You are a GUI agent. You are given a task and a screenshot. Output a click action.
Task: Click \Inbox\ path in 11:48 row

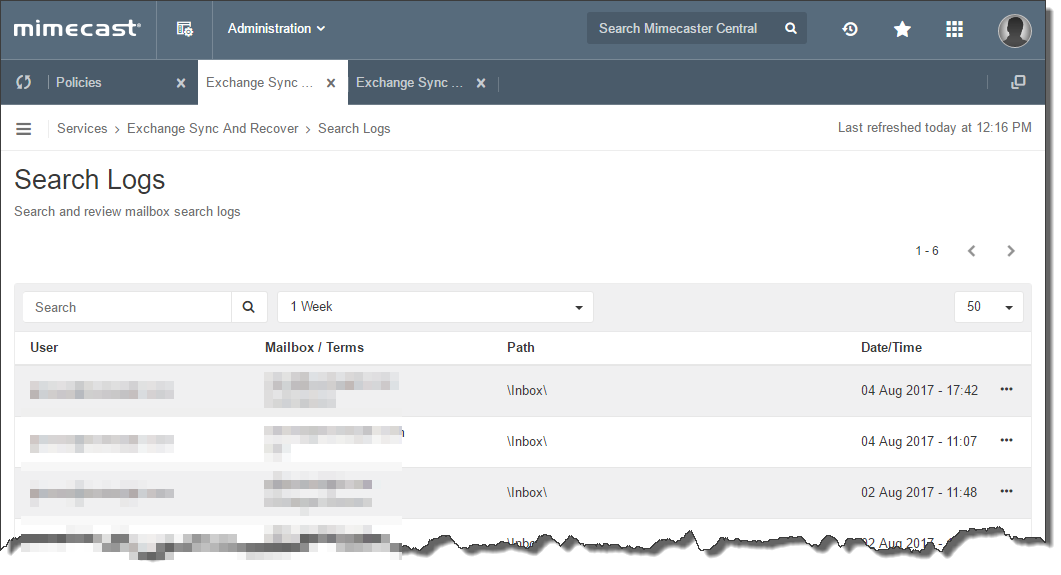coord(526,492)
